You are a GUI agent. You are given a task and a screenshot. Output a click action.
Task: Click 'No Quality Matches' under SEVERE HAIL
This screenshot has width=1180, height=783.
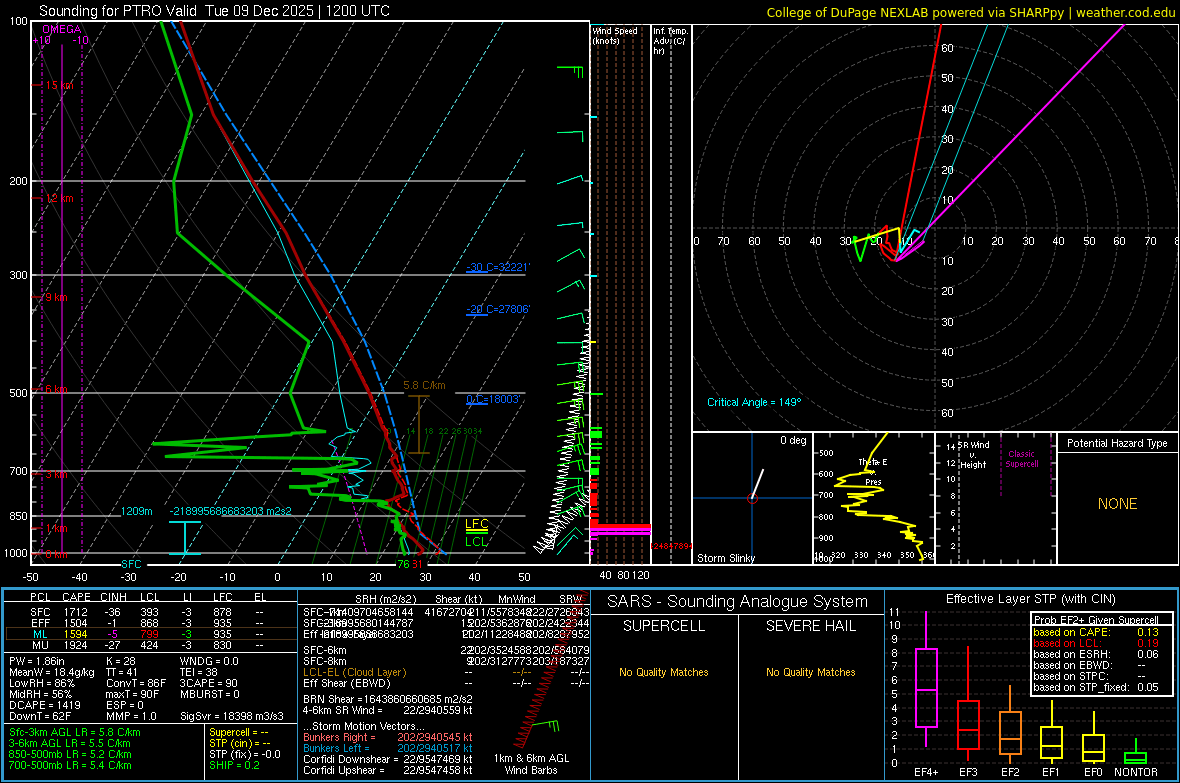pyautogui.click(x=810, y=672)
